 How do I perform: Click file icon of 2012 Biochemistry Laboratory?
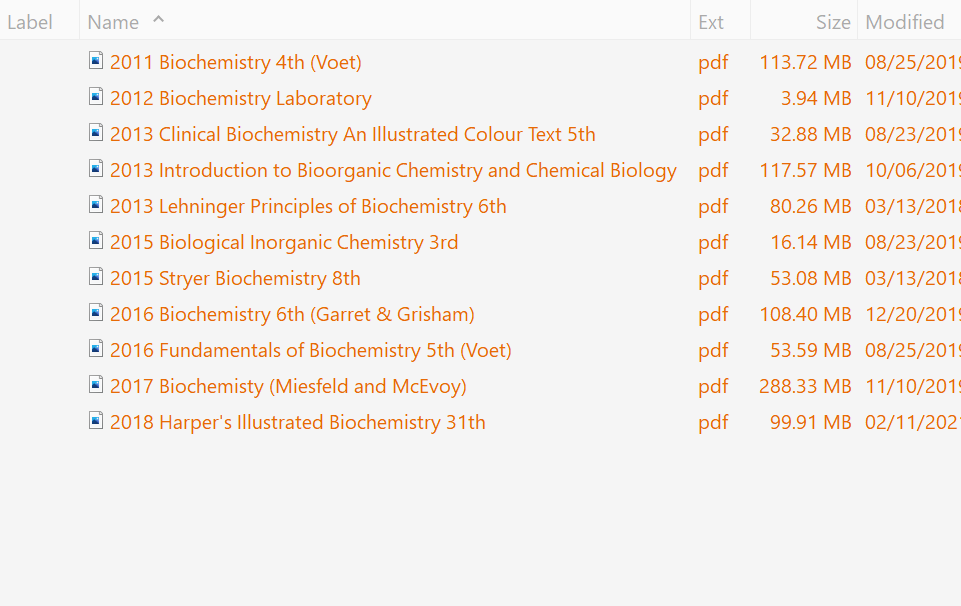point(96,97)
